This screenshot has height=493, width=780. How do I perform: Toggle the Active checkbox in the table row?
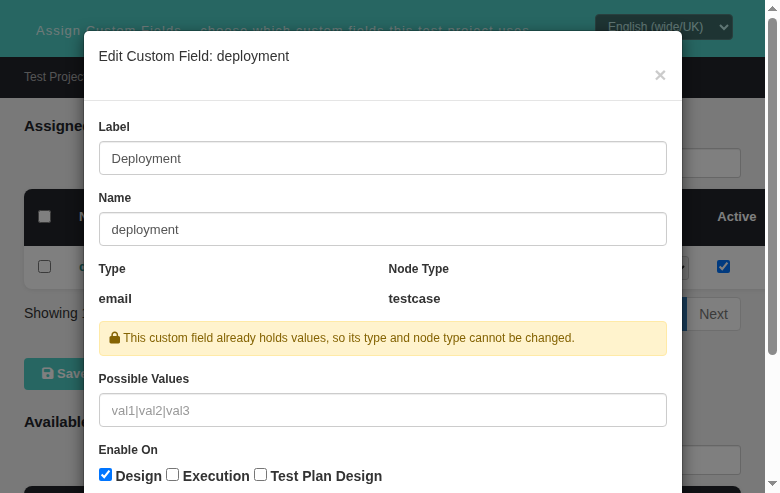pos(723,267)
